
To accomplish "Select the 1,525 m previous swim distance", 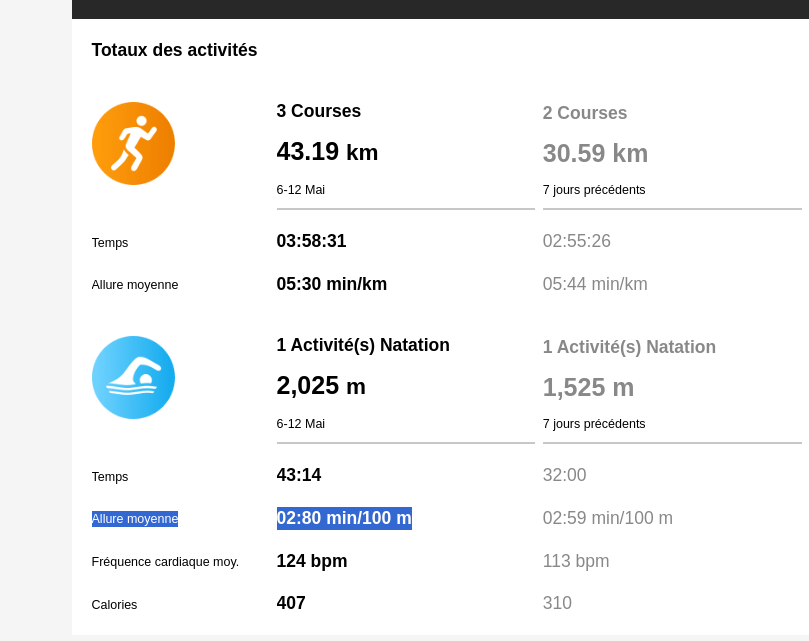I will coord(588,387).
